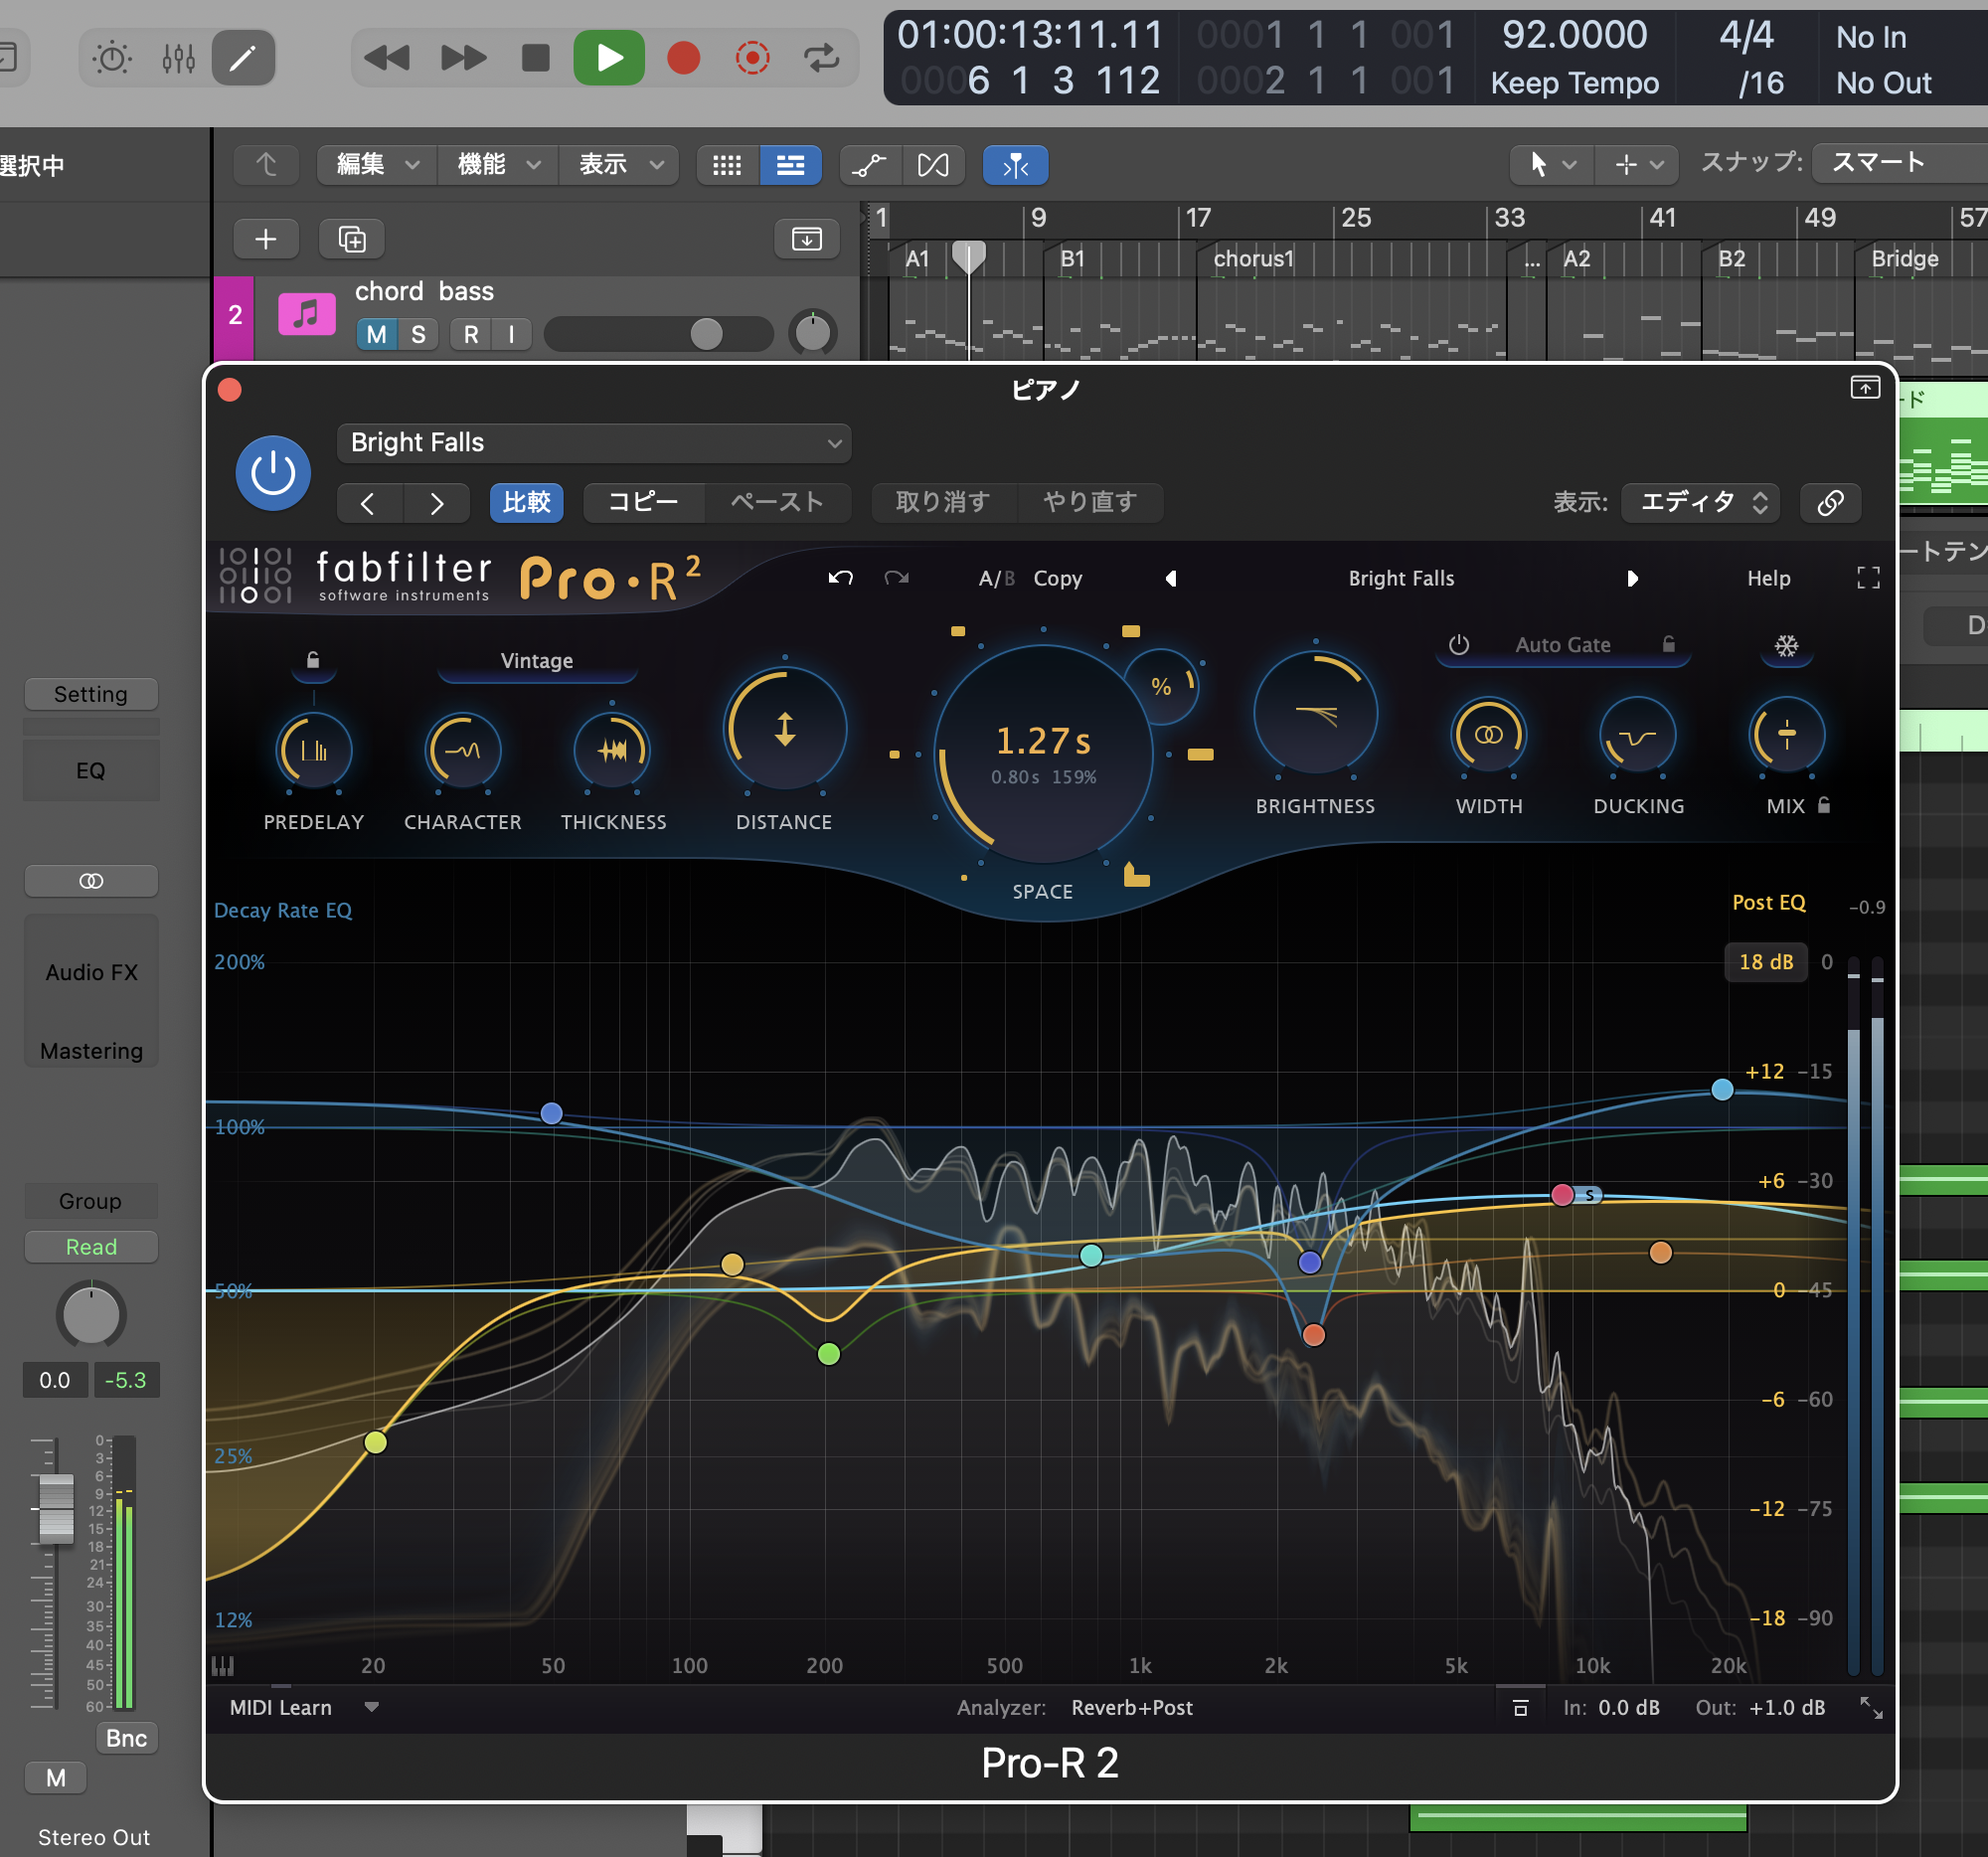Click the predelay lock icon
This screenshot has height=1857, width=1988.
tap(313, 660)
